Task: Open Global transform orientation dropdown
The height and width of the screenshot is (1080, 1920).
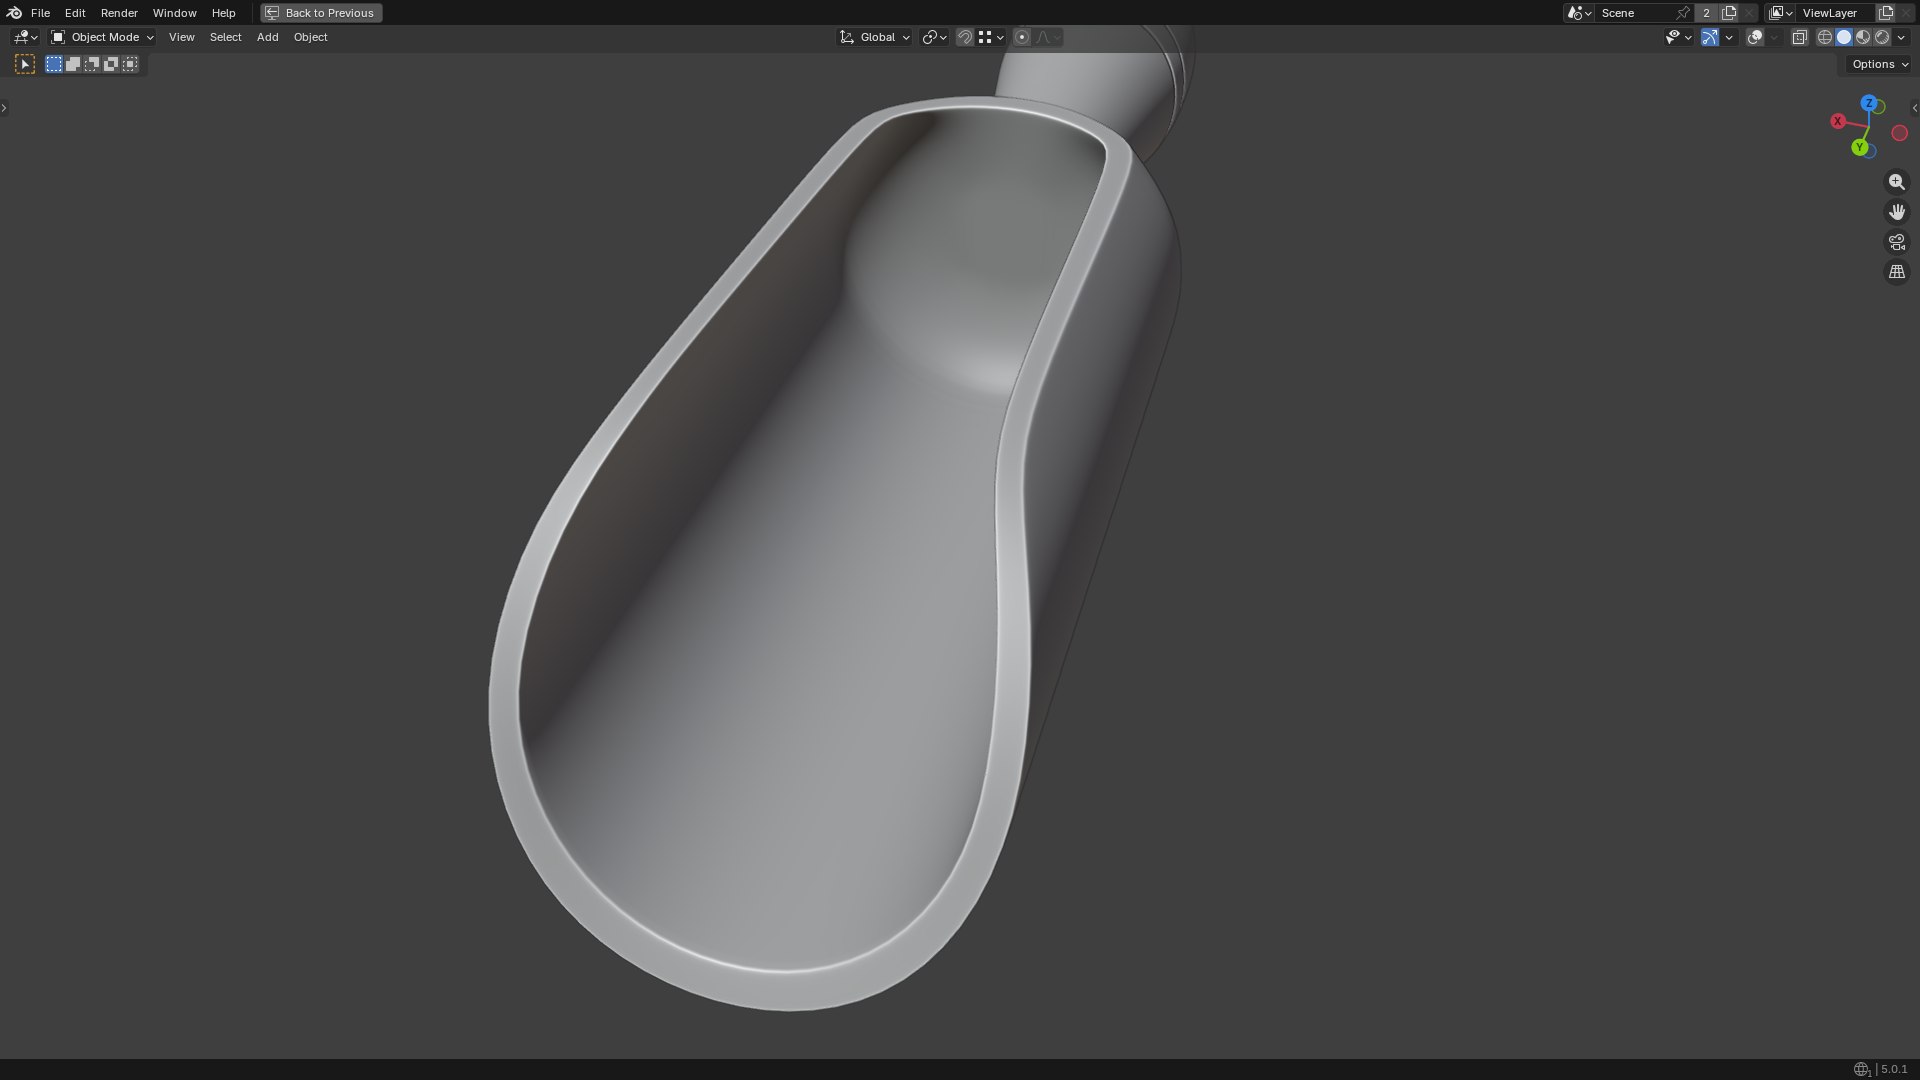Action: click(x=874, y=37)
